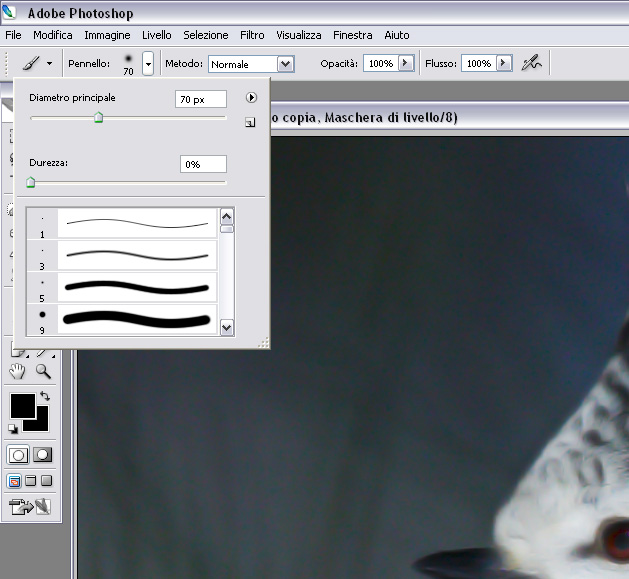Click the brush picker panel resize grip
Viewport: 629px width, 579px height.
click(264, 343)
